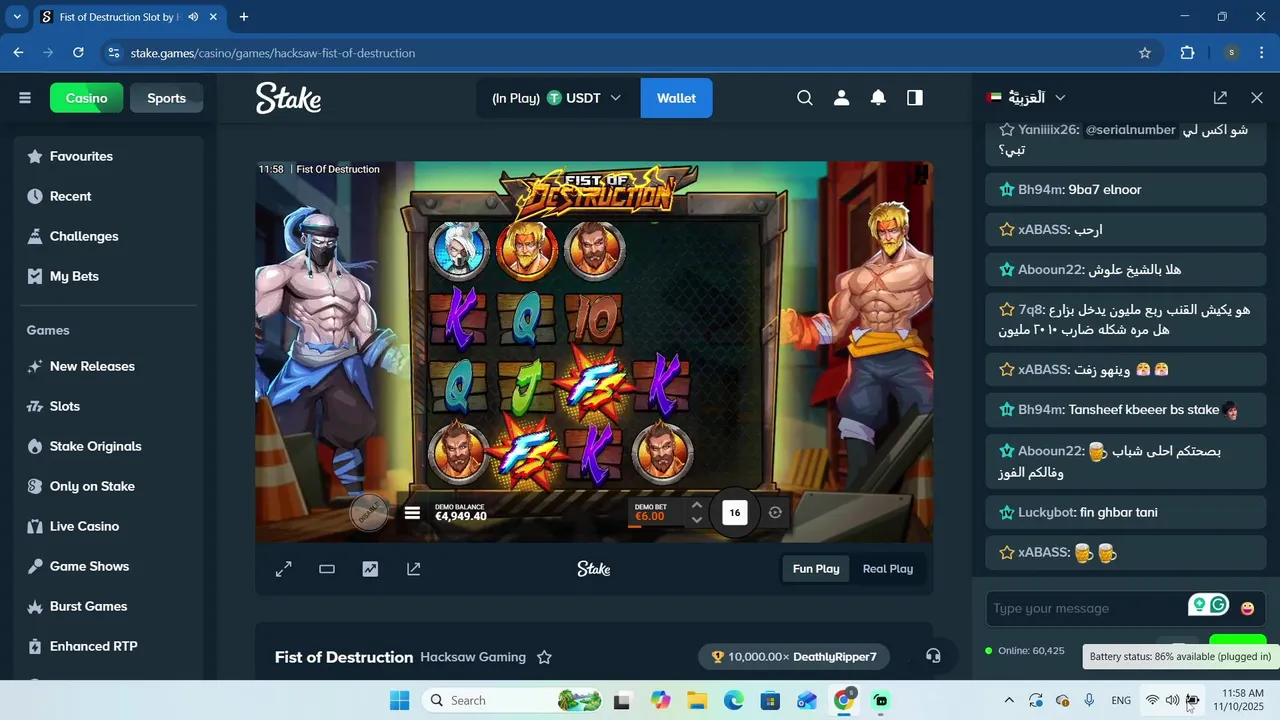Viewport: 1280px width, 720px height.
Task: Open File Explorer from taskbar
Action: (697, 700)
